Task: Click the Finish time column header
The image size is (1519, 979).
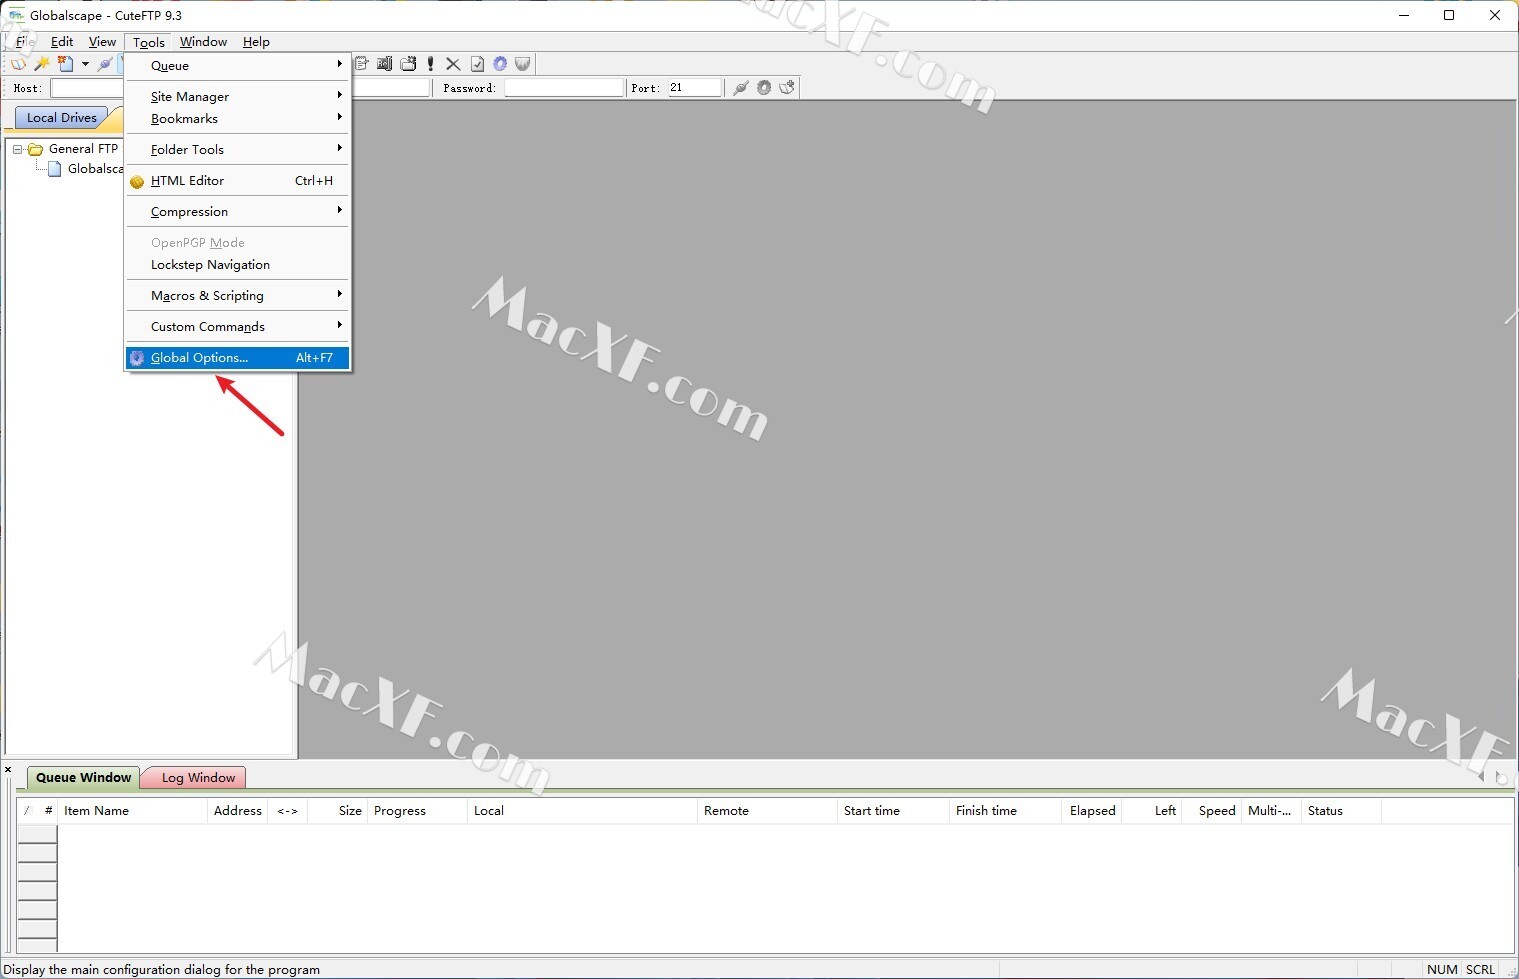Action: [x=1005, y=811]
